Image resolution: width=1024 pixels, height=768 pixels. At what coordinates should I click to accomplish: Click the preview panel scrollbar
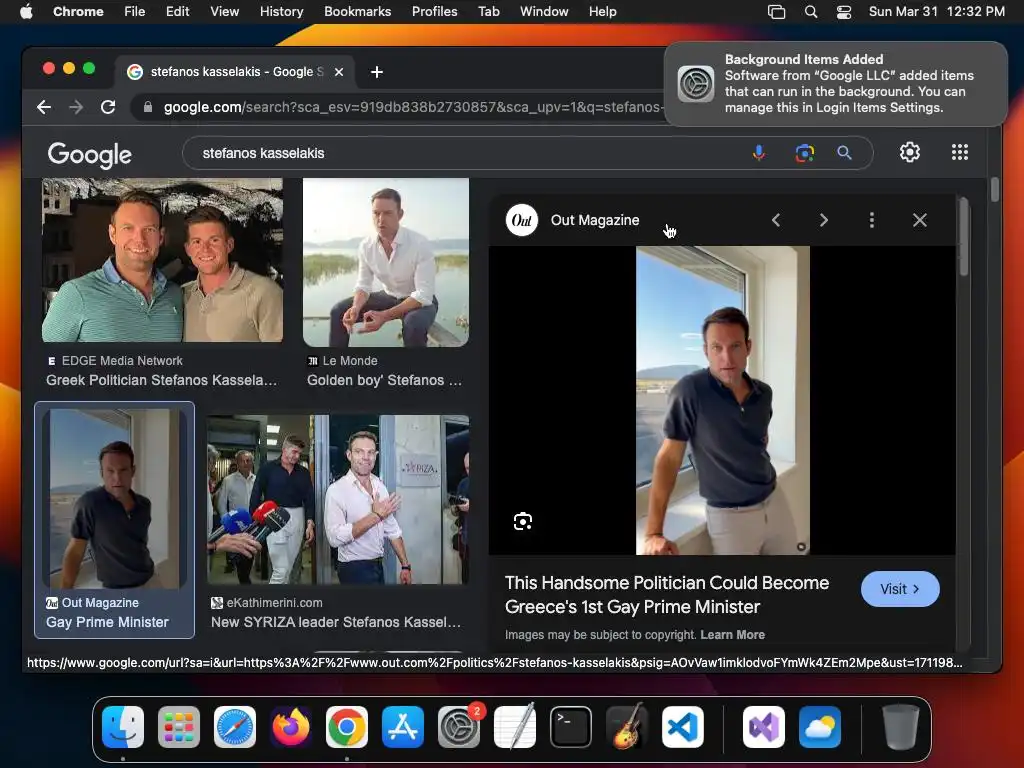(x=964, y=238)
